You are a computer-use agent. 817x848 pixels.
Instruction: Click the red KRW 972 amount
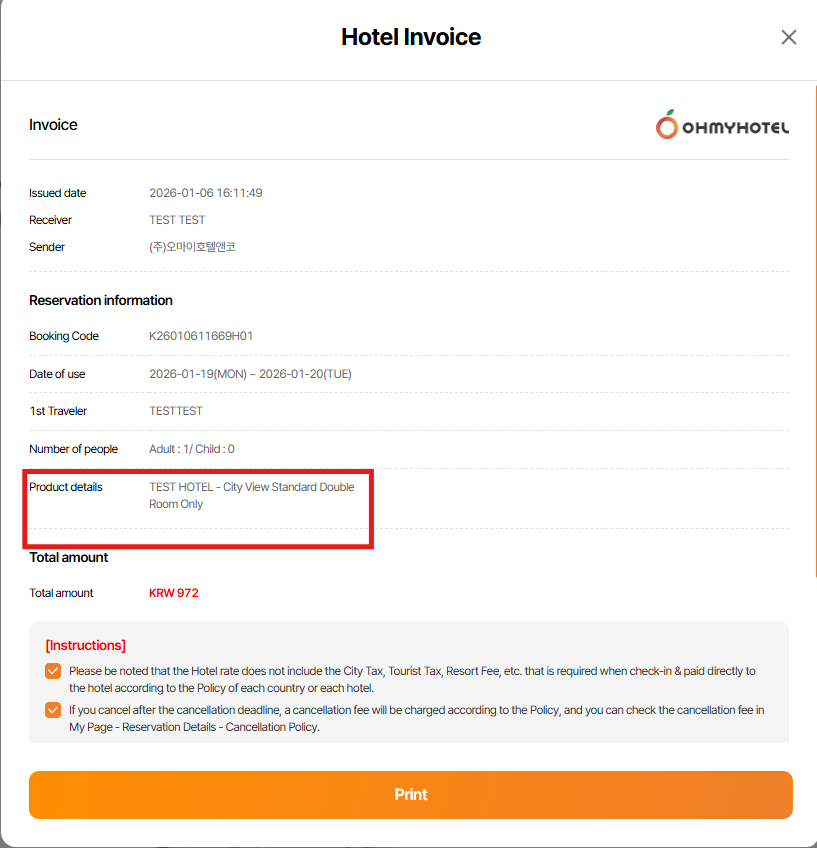(174, 593)
